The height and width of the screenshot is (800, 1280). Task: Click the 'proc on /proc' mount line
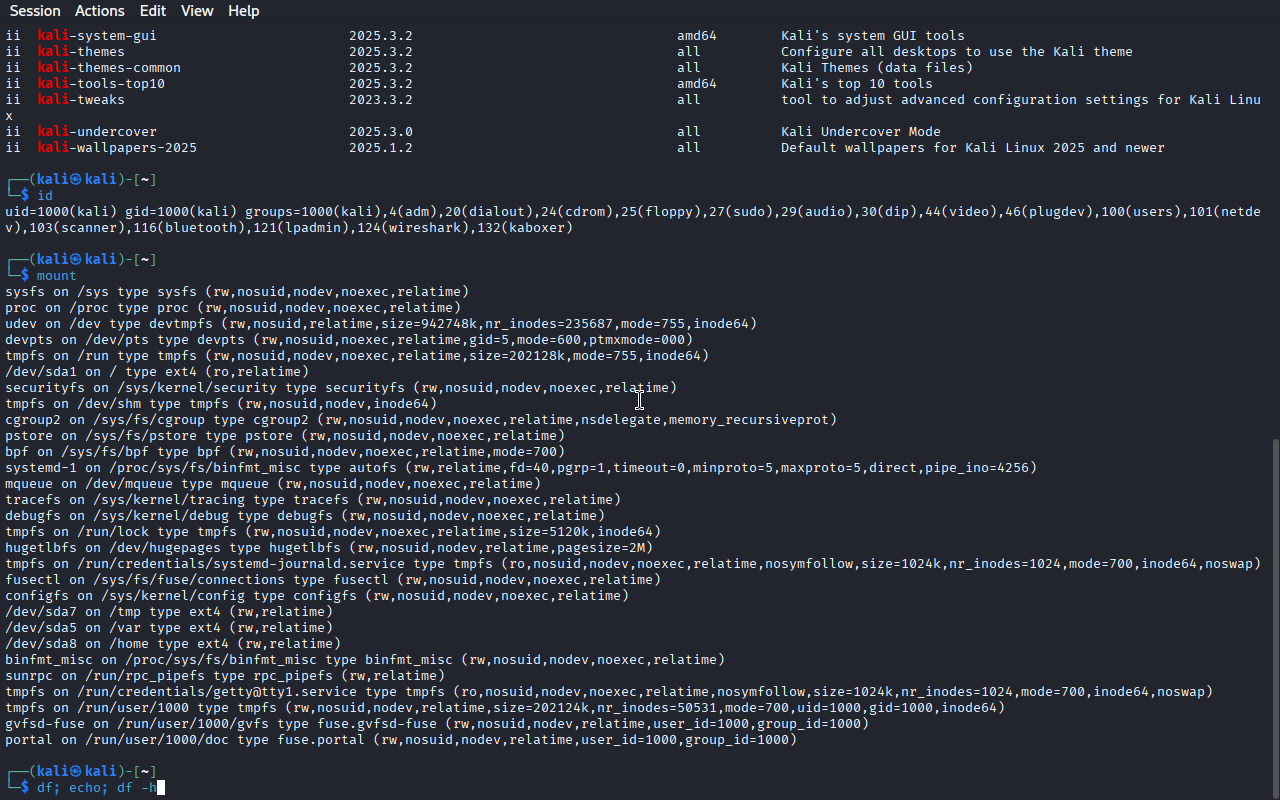[233, 308]
